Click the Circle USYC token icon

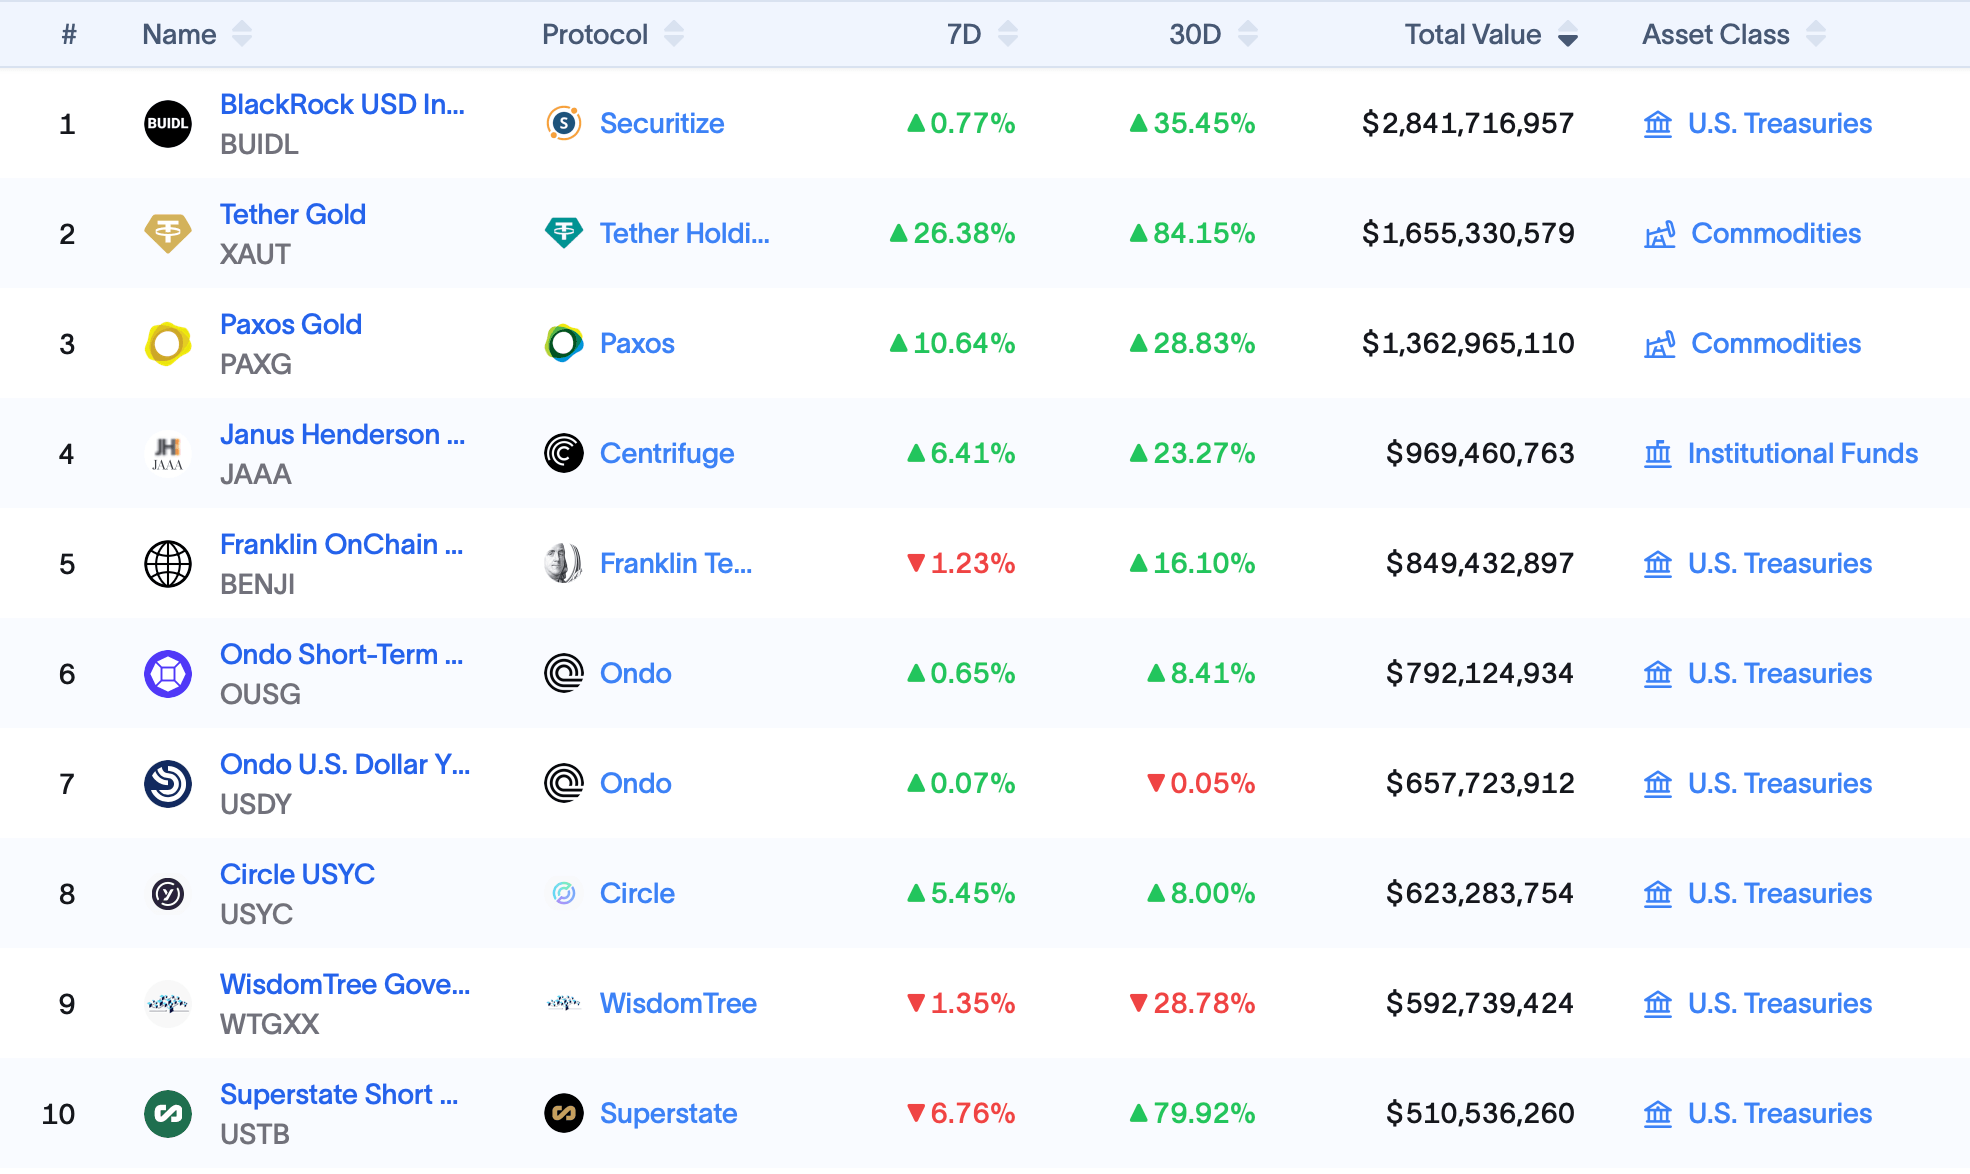pyautogui.click(x=167, y=894)
